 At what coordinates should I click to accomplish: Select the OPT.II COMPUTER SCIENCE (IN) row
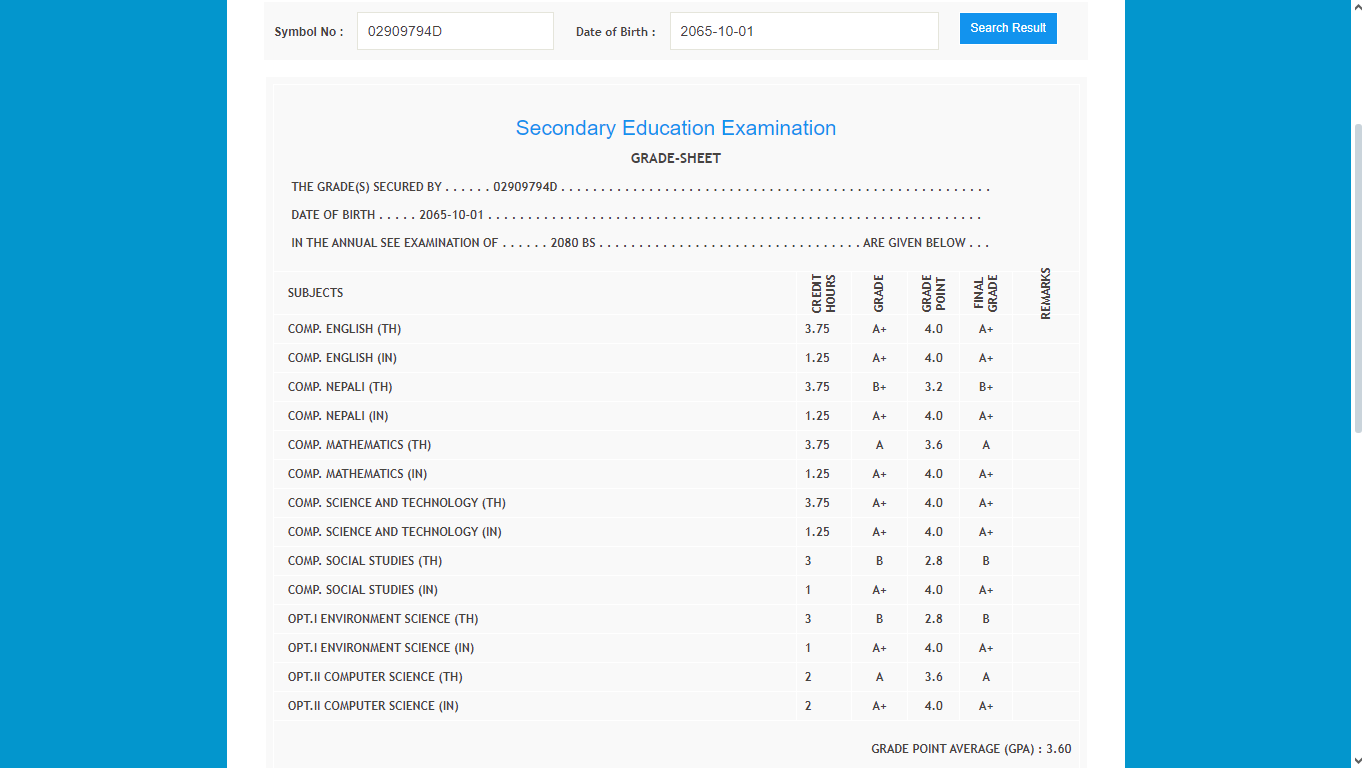[x=373, y=706]
